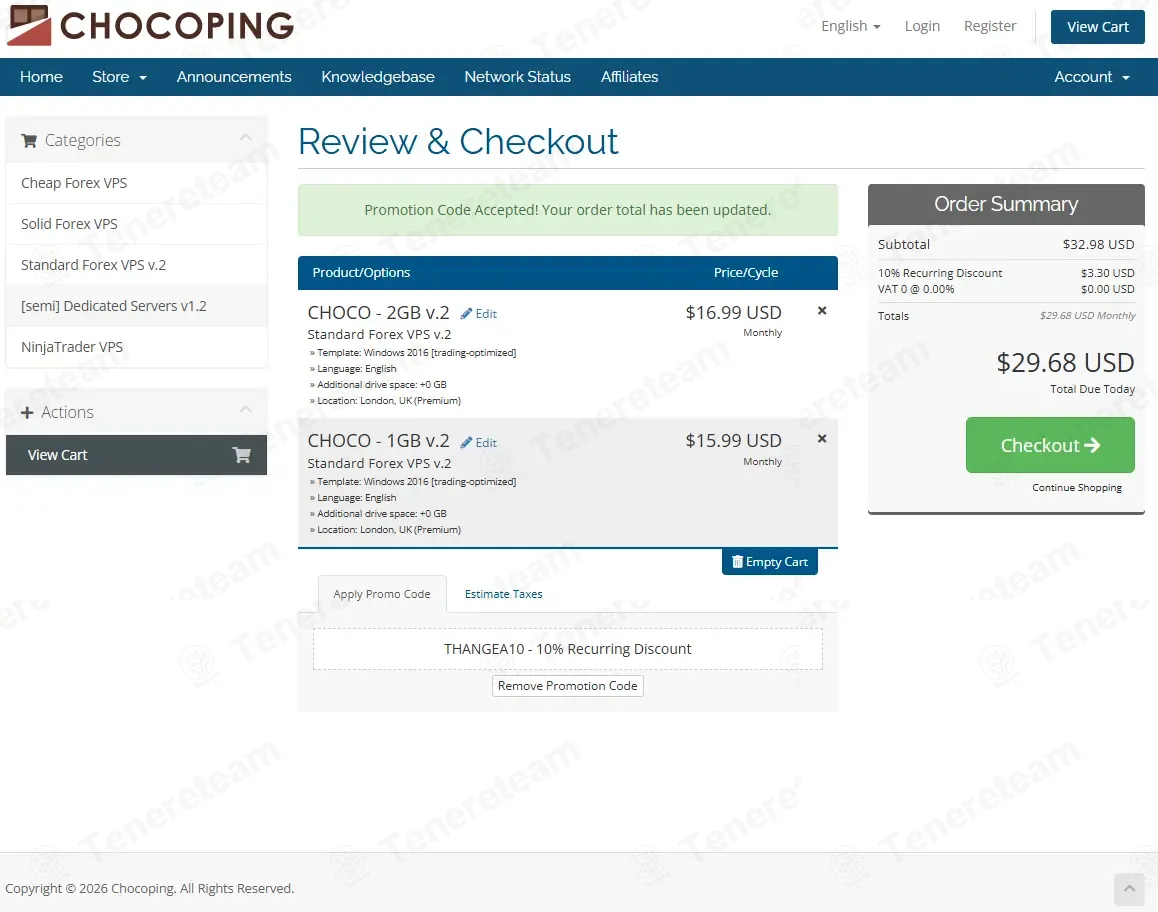The image size is (1158, 912).
Task: Open [semi] Dedicated Servers v1.2 category
Action: pos(137,306)
